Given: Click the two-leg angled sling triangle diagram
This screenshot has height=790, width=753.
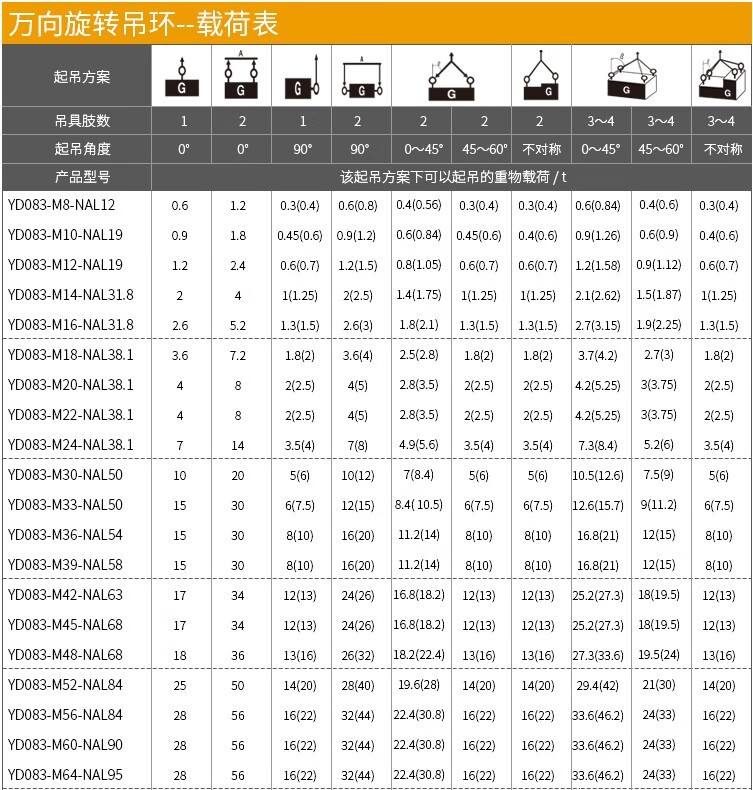Looking at the screenshot, I should pos(451,77).
